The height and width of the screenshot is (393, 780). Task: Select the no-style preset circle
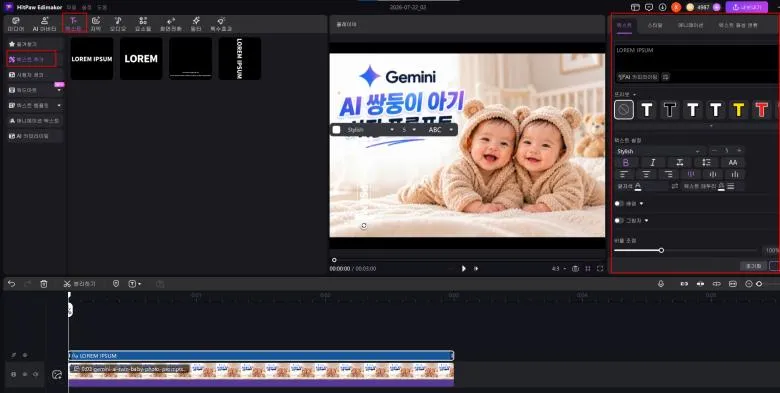624,109
